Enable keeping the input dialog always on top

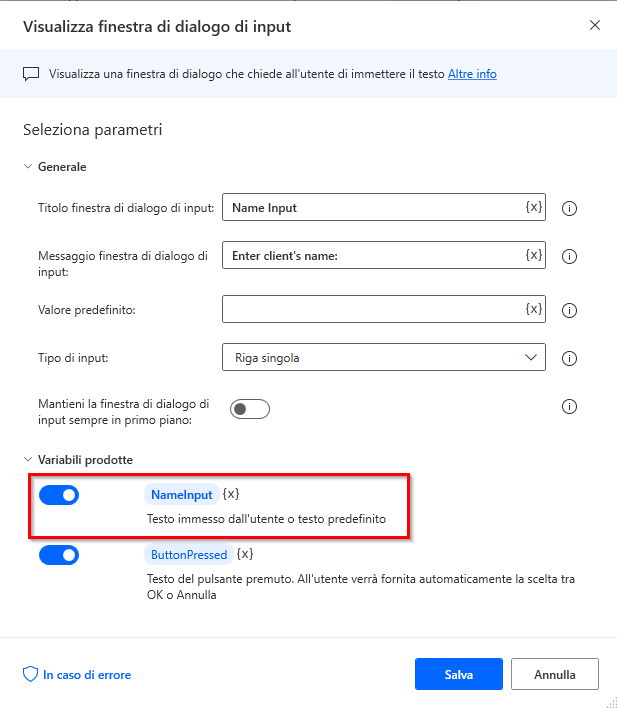pos(250,409)
